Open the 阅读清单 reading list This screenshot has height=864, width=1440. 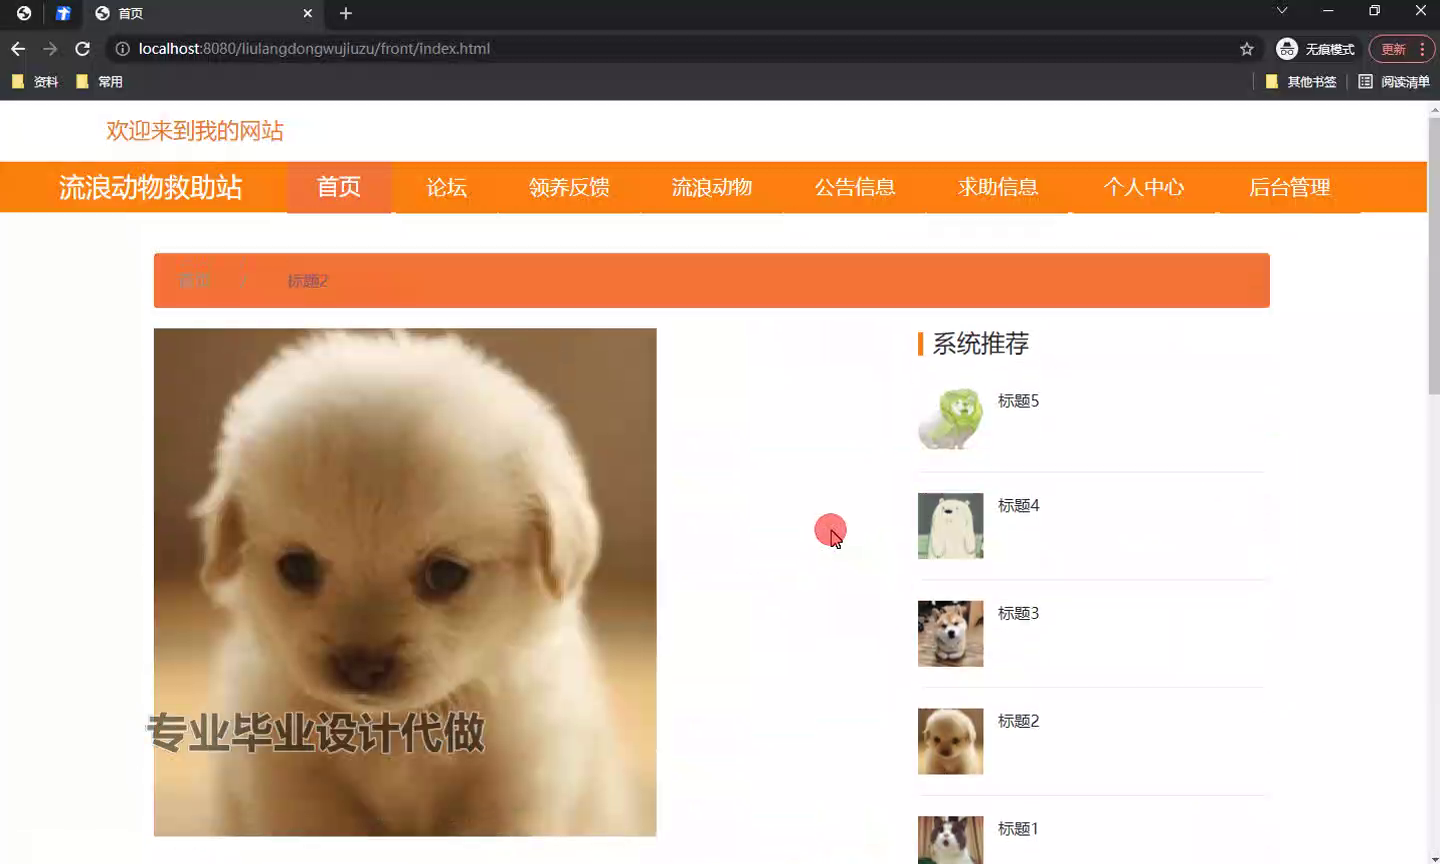click(1394, 82)
